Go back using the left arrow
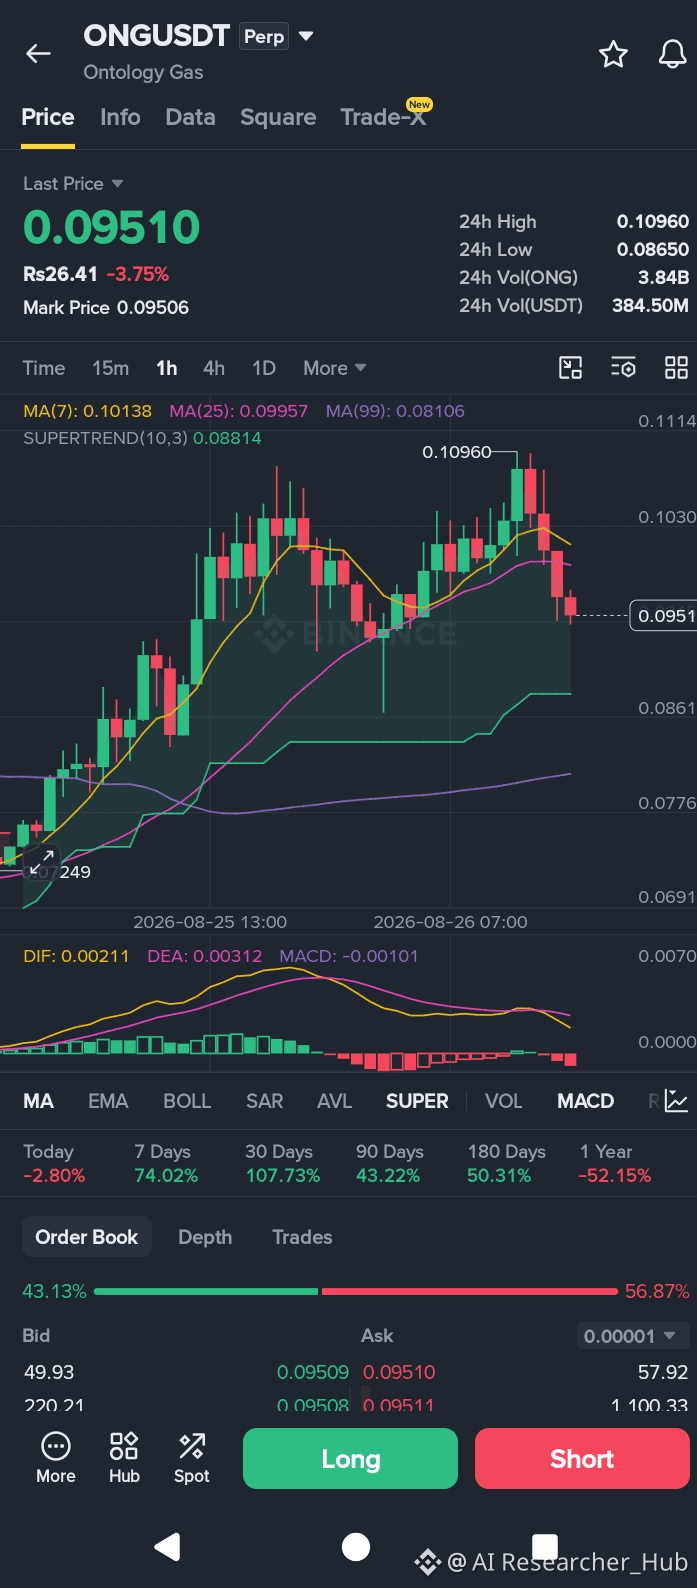697x1588 pixels. click(x=38, y=54)
